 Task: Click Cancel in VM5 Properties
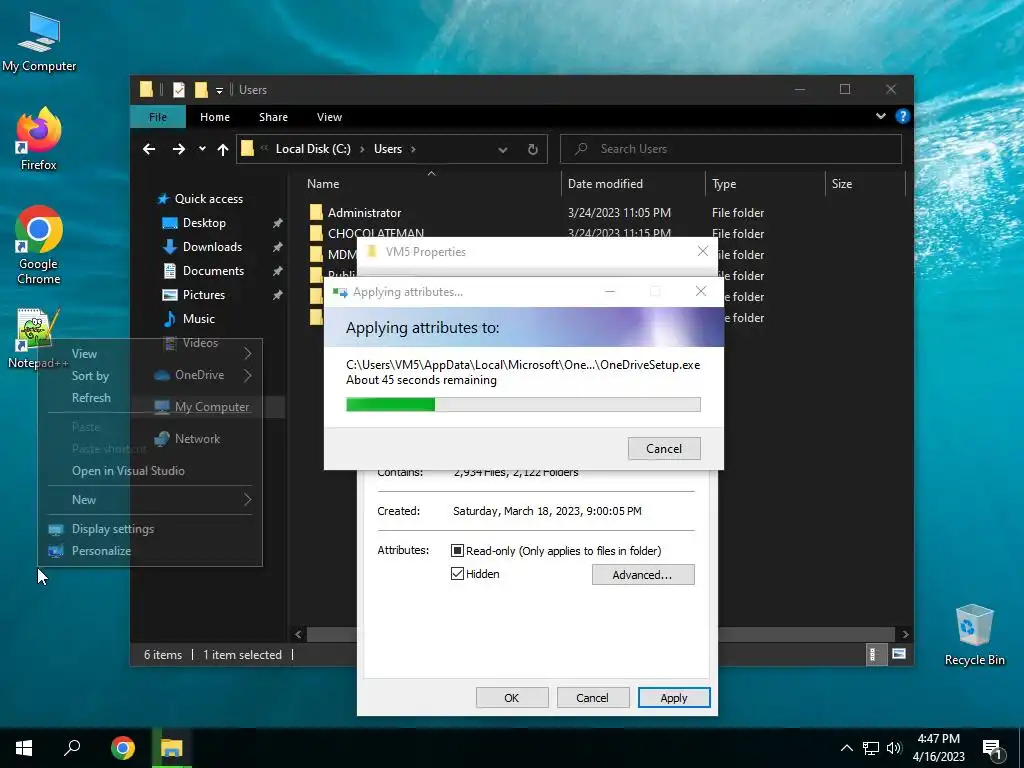click(592, 697)
